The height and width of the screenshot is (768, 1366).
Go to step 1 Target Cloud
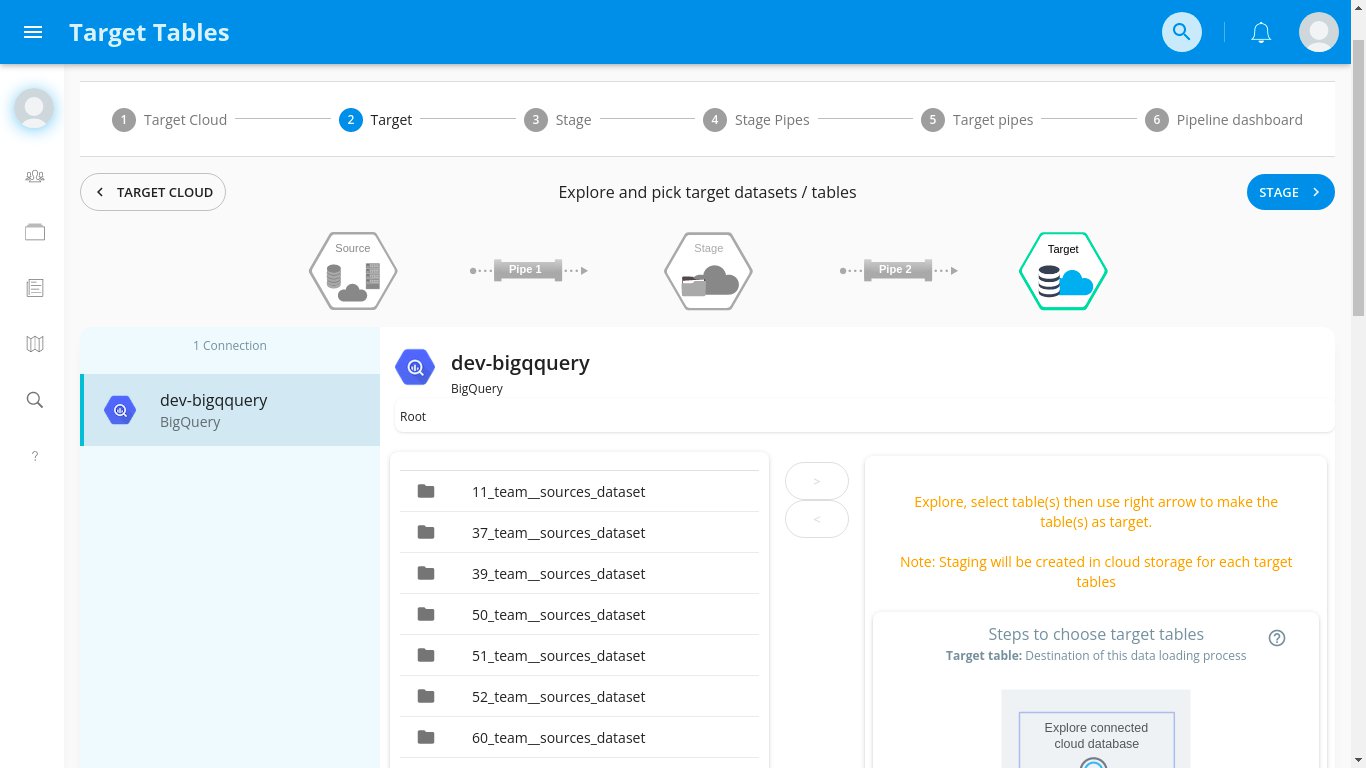click(170, 120)
